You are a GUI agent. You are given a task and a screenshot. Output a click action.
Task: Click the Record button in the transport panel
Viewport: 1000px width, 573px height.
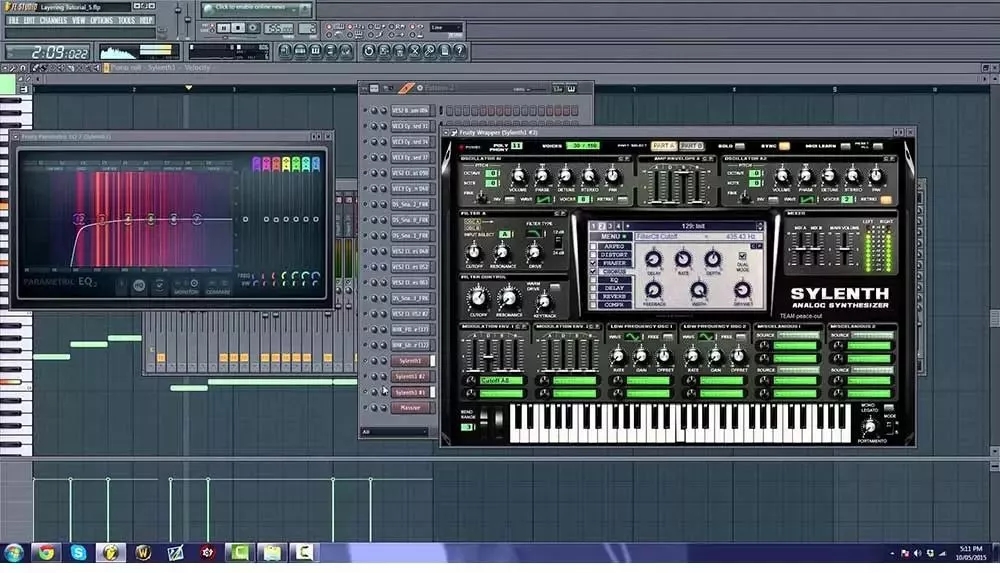(254, 28)
